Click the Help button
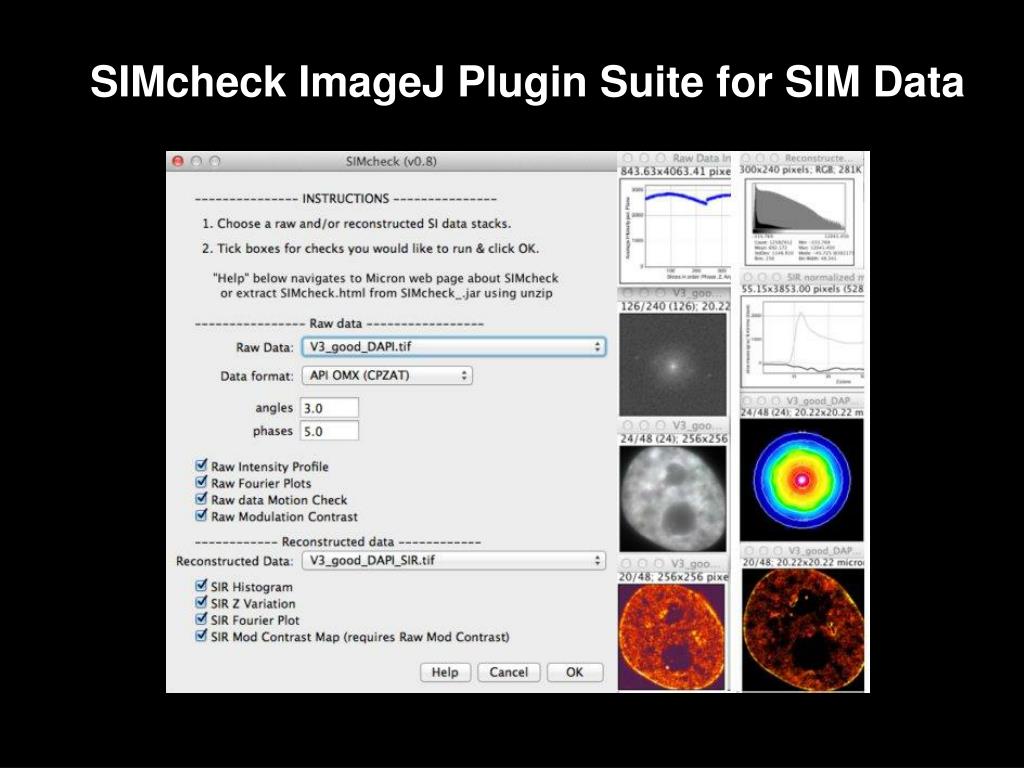This screenshot has height=768, width=1024. (445, 672)
